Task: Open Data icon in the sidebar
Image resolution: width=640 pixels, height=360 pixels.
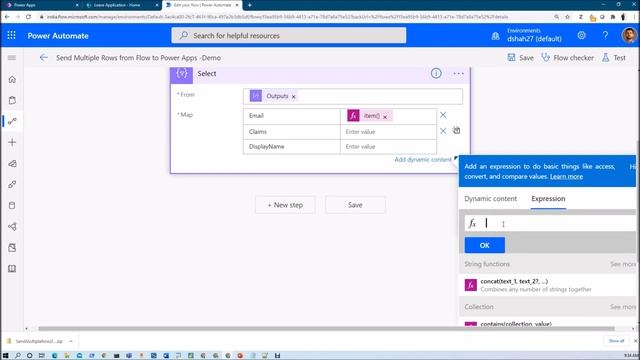Action: point(12,205)
